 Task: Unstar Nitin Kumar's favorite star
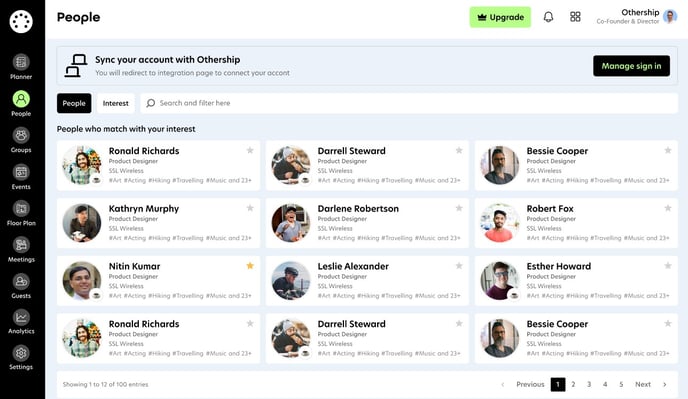250,266
